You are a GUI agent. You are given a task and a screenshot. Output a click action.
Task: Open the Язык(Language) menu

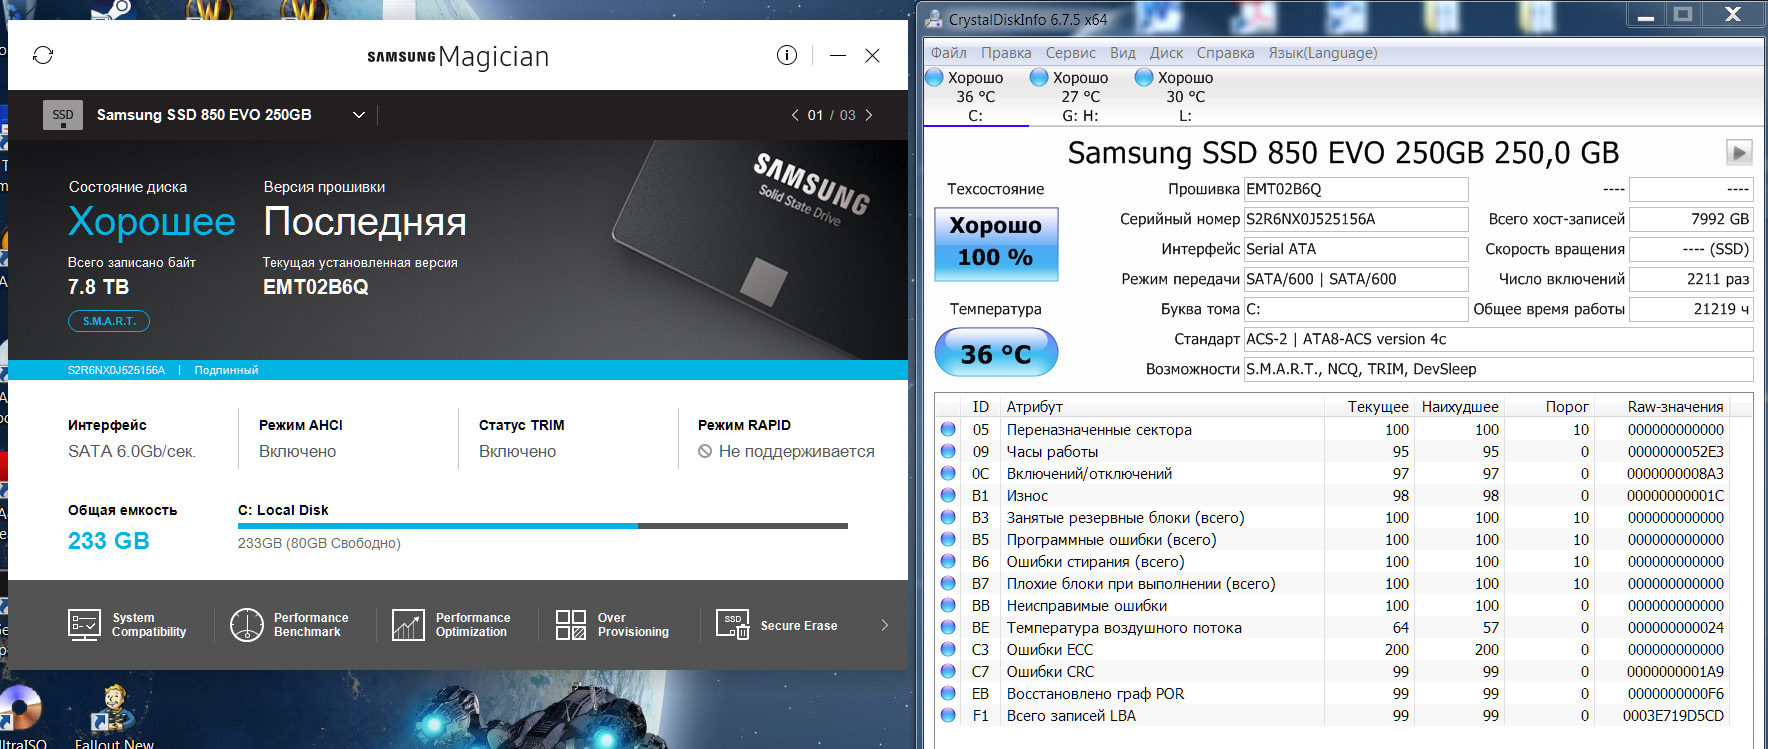[1323, 53]
